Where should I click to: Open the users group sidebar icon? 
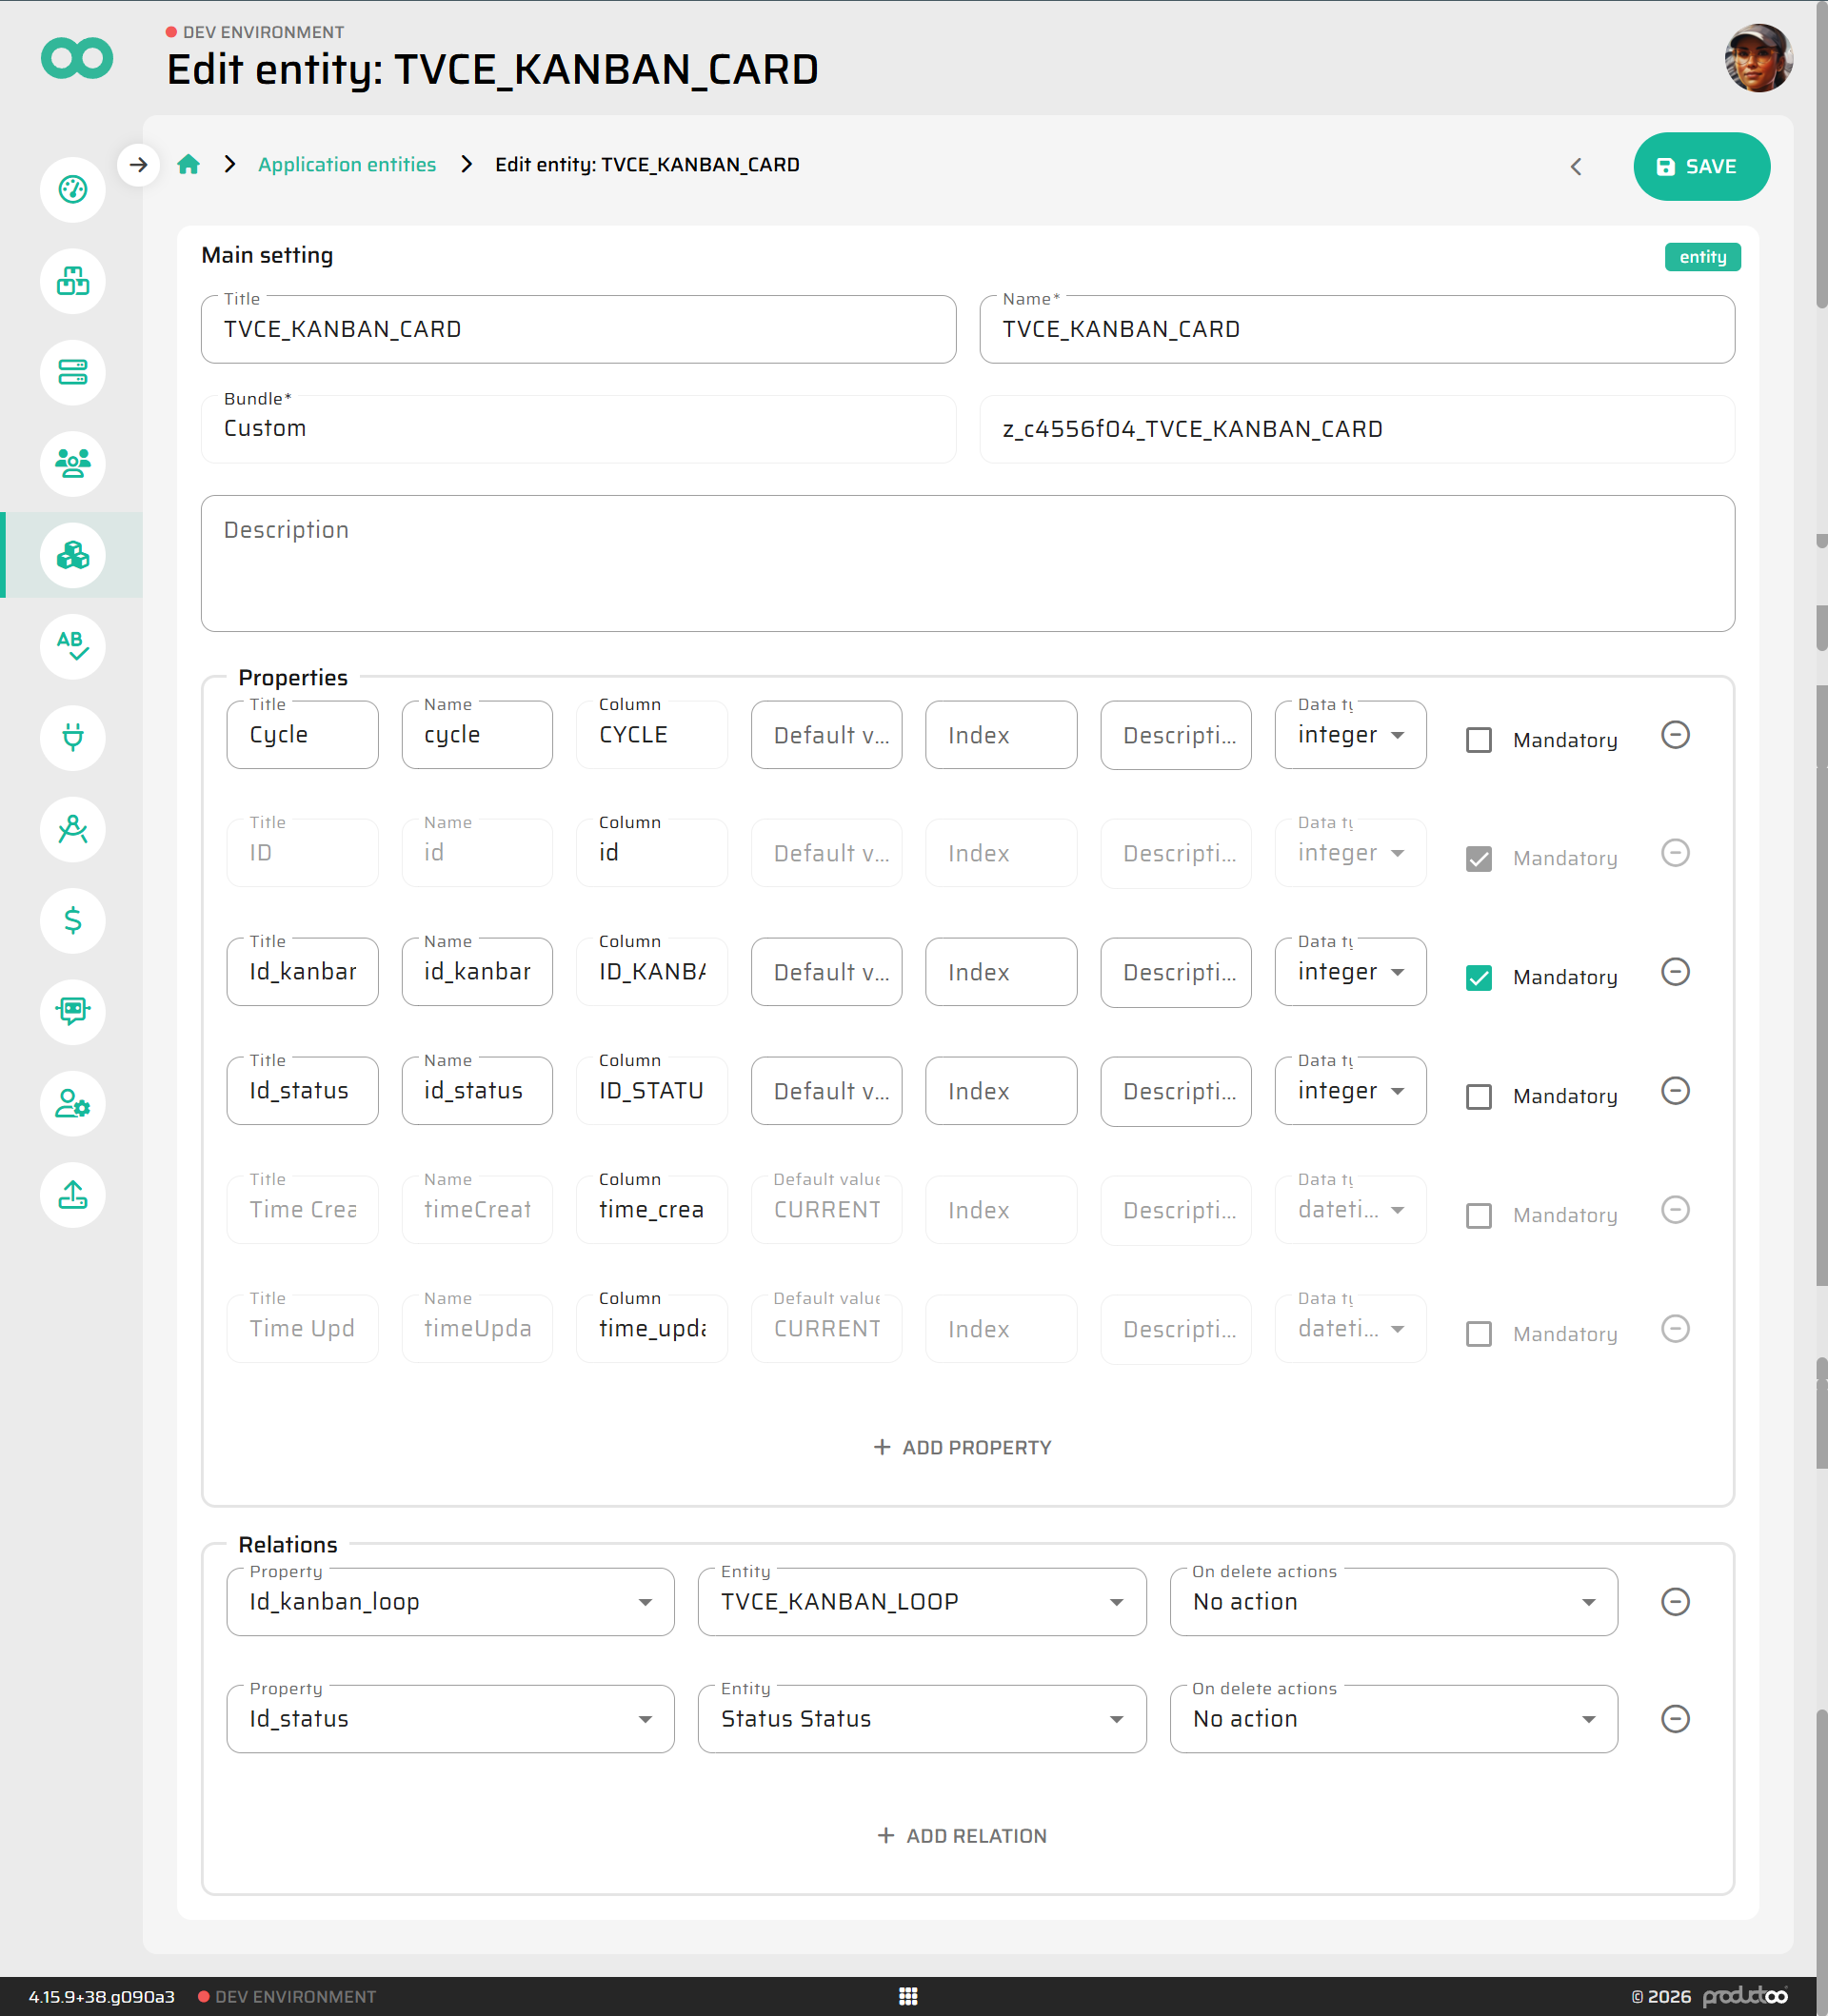pyautogui.click(x=72, y=463)
